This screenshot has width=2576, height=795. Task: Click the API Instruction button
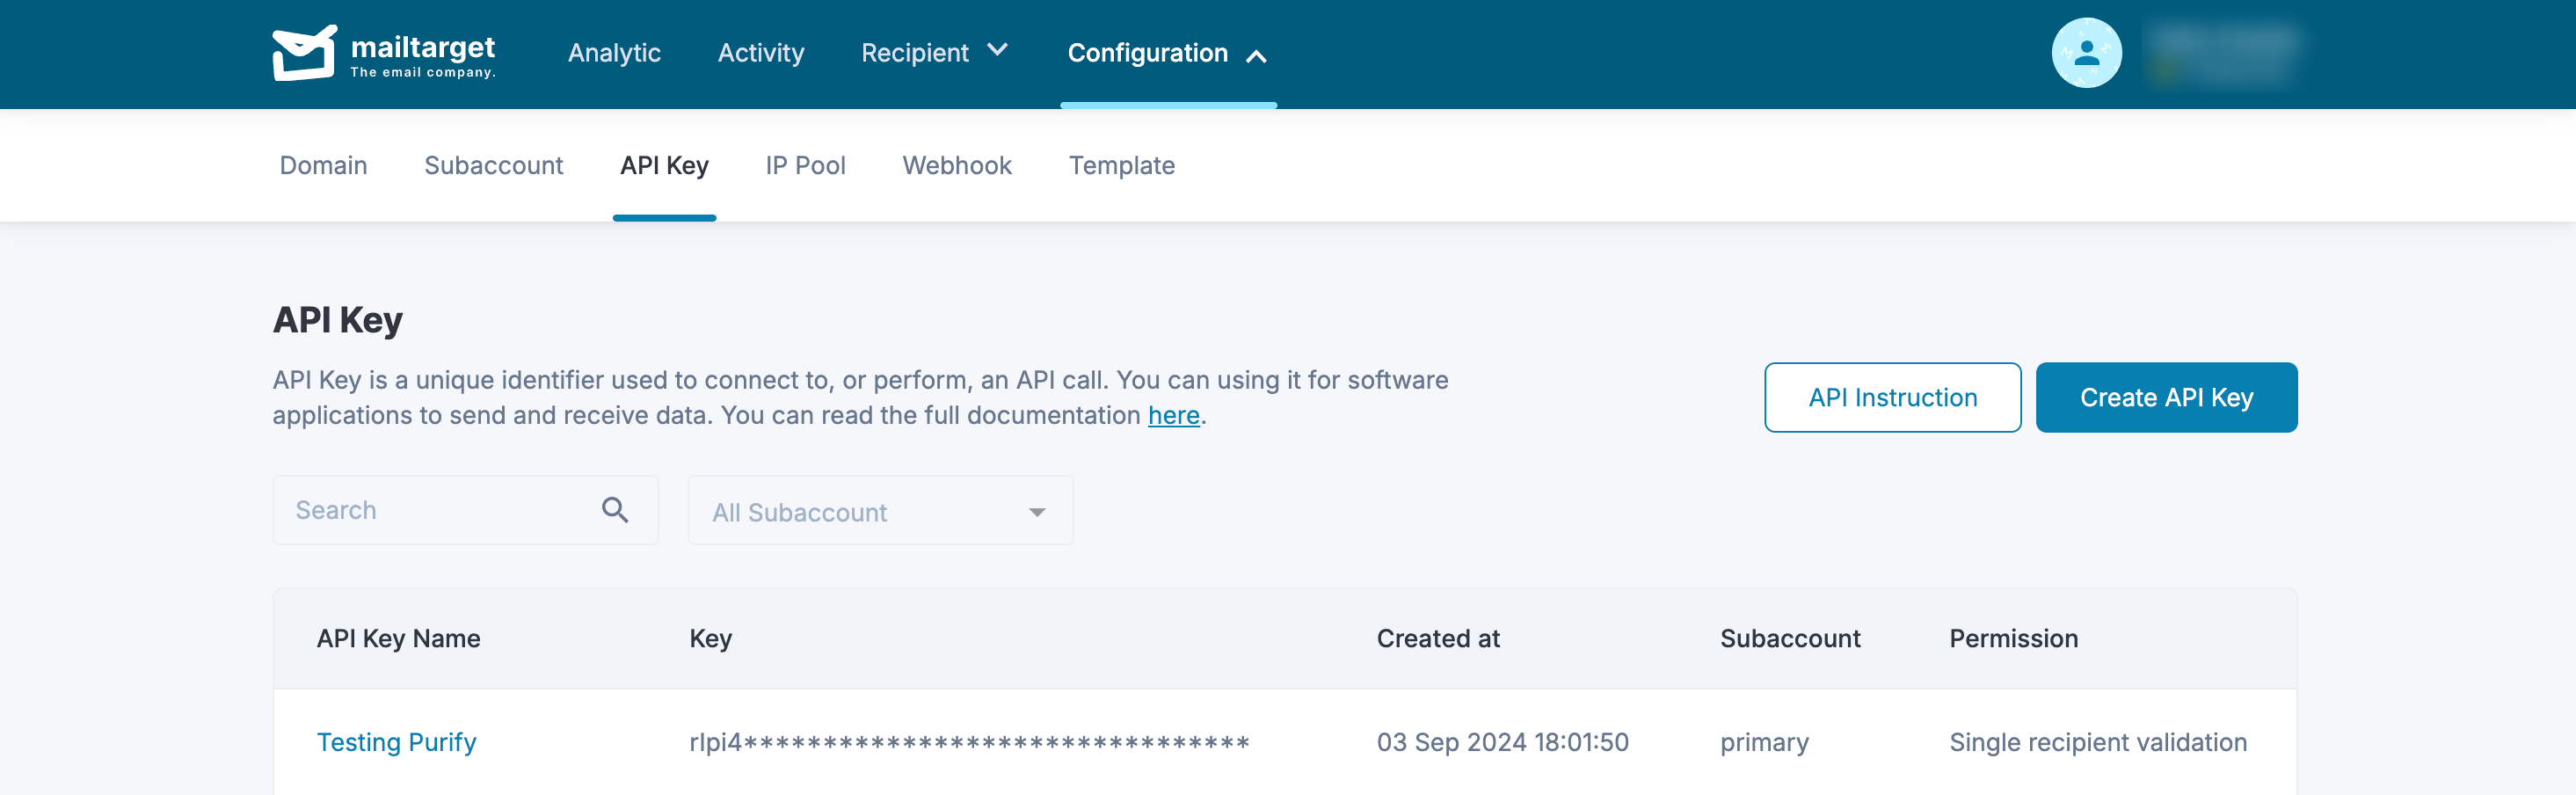pos(1892,397)
